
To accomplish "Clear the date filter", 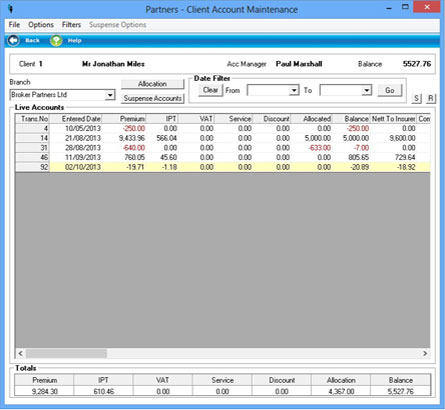I will coord(210,90).
